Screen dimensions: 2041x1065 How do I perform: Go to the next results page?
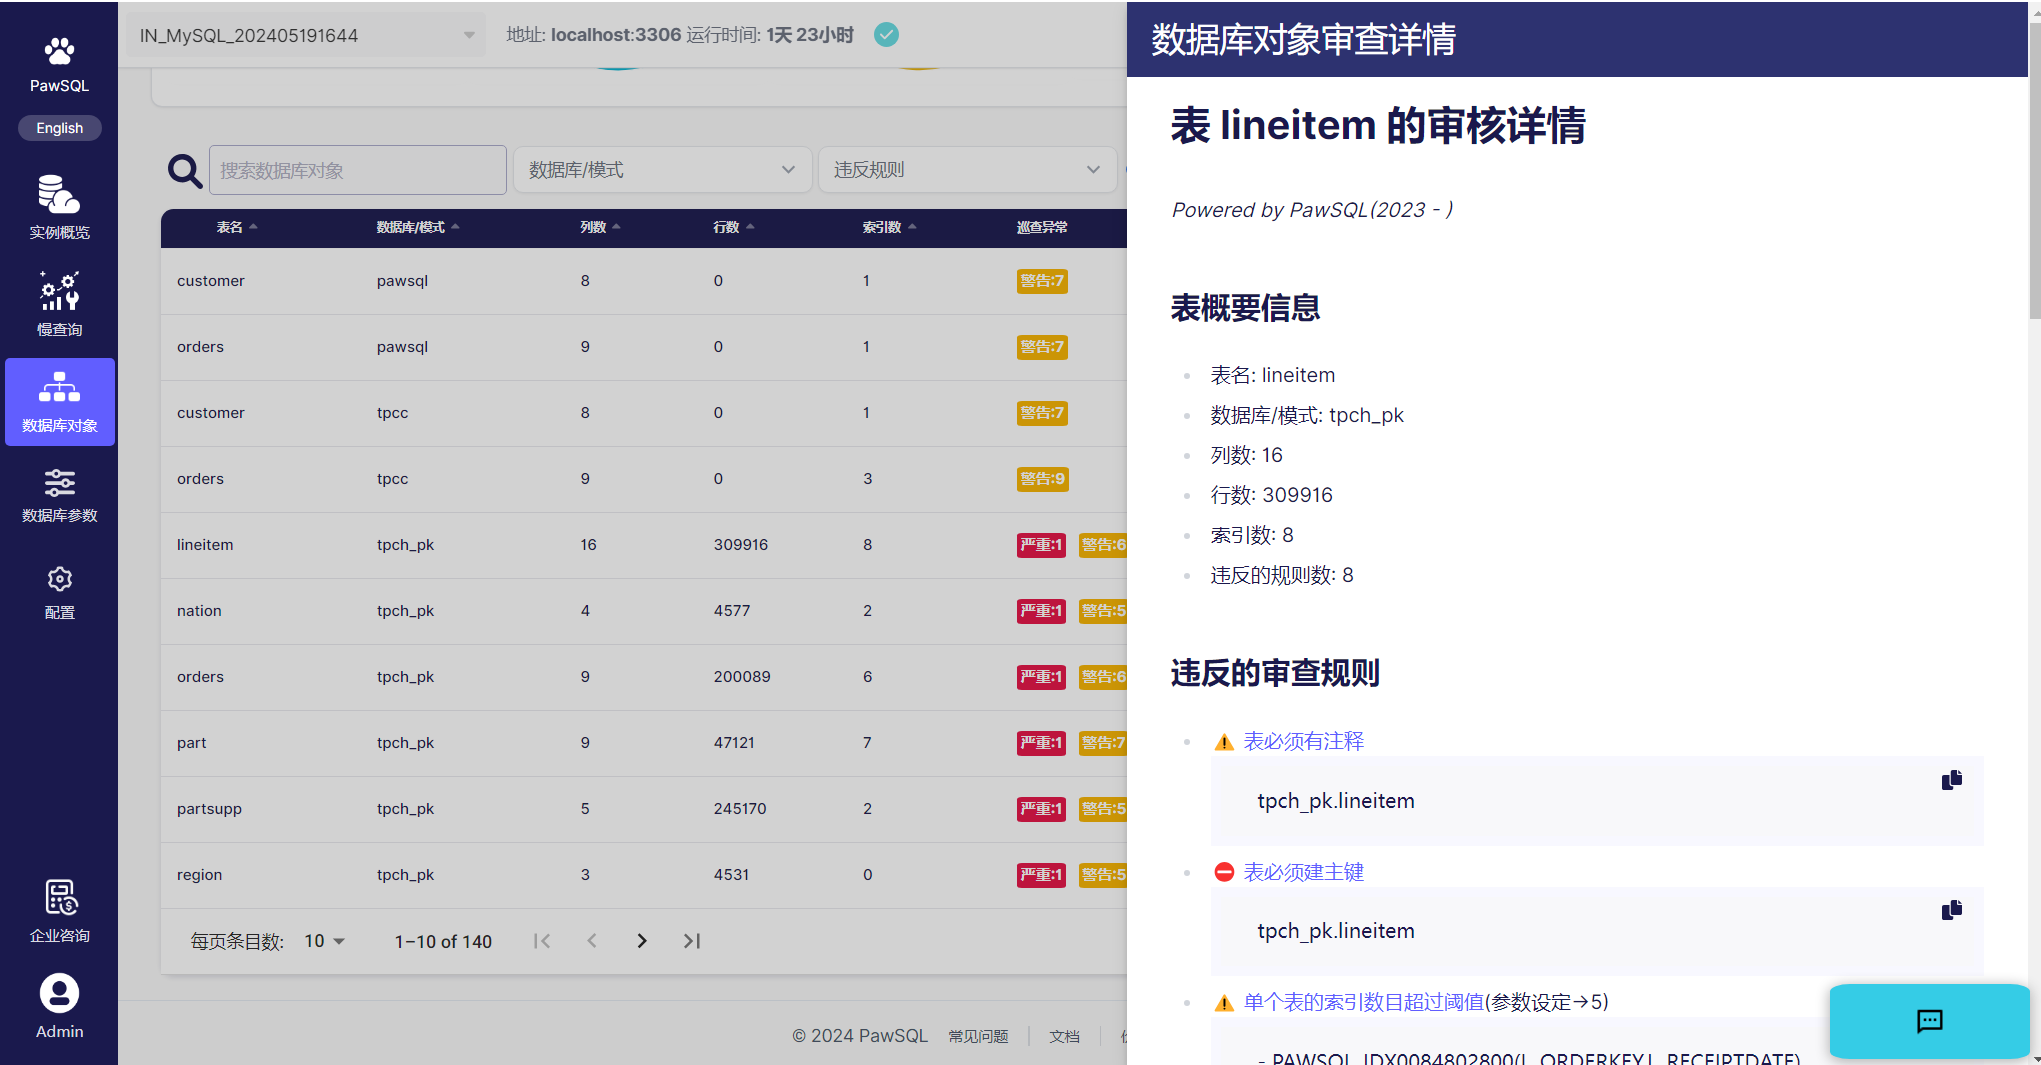pyautogui.click(x=642, y=941)
